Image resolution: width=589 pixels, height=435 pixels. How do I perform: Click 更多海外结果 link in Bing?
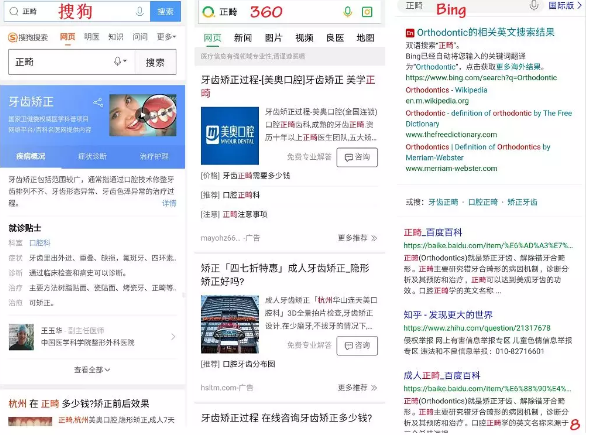[x=518, y=67]
